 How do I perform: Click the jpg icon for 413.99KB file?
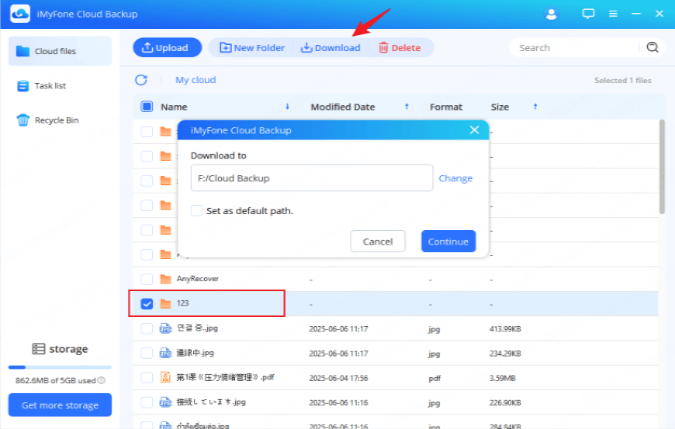tap(165, 328)
